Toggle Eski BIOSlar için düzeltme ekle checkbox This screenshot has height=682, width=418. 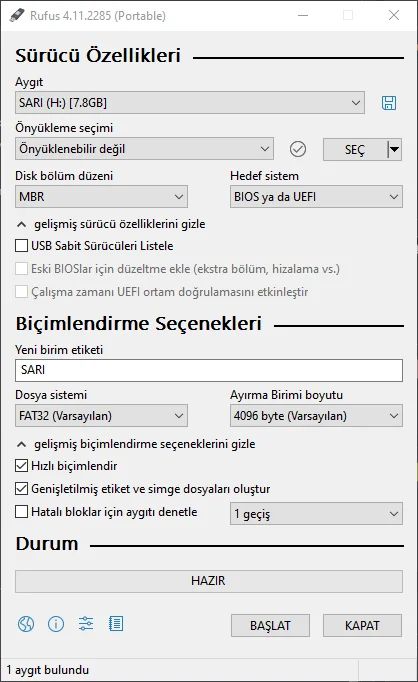(x=21, y=269)
